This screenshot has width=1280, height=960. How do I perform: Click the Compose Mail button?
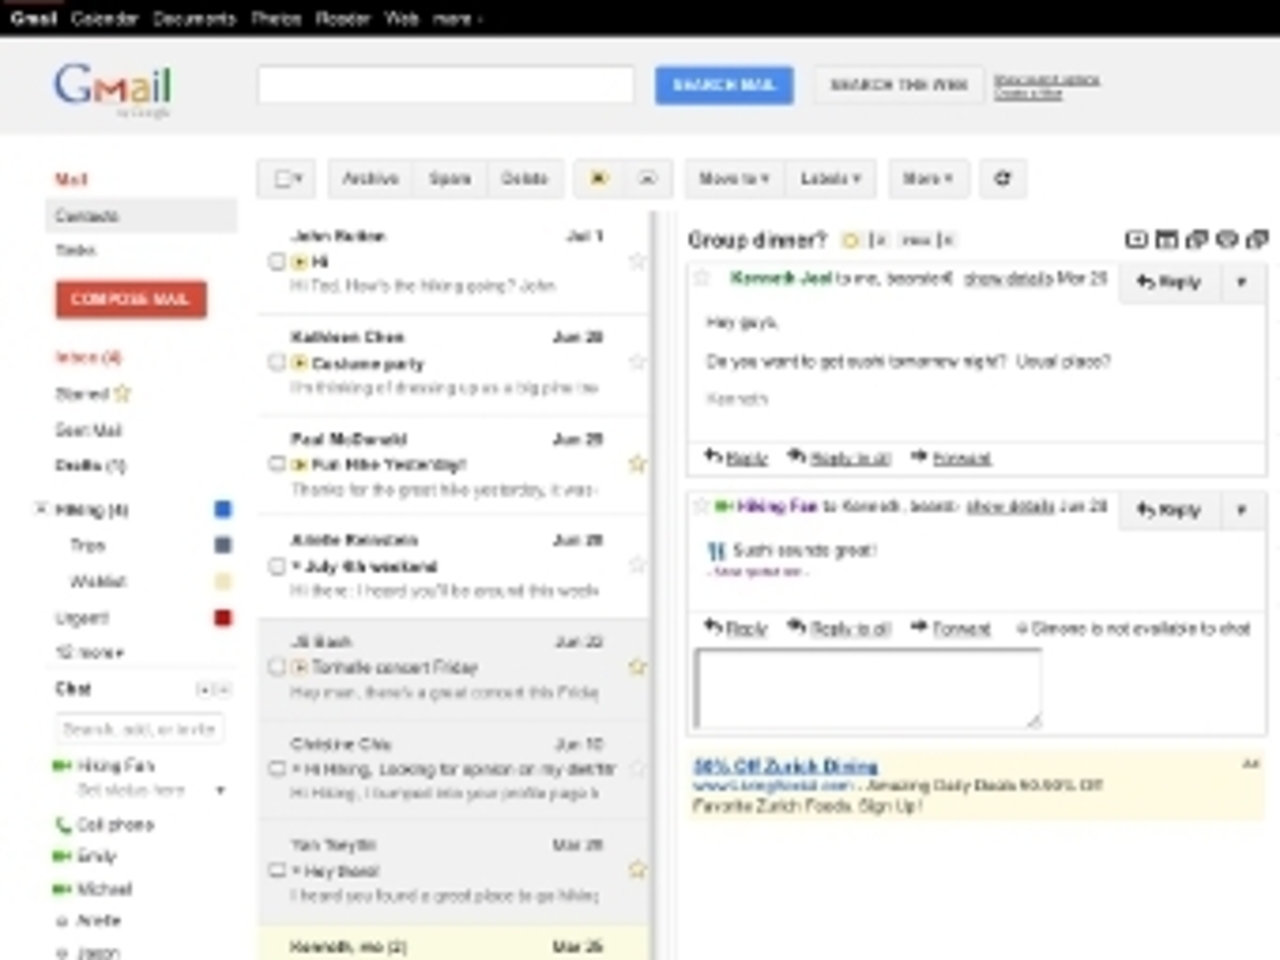pos(131,299)
